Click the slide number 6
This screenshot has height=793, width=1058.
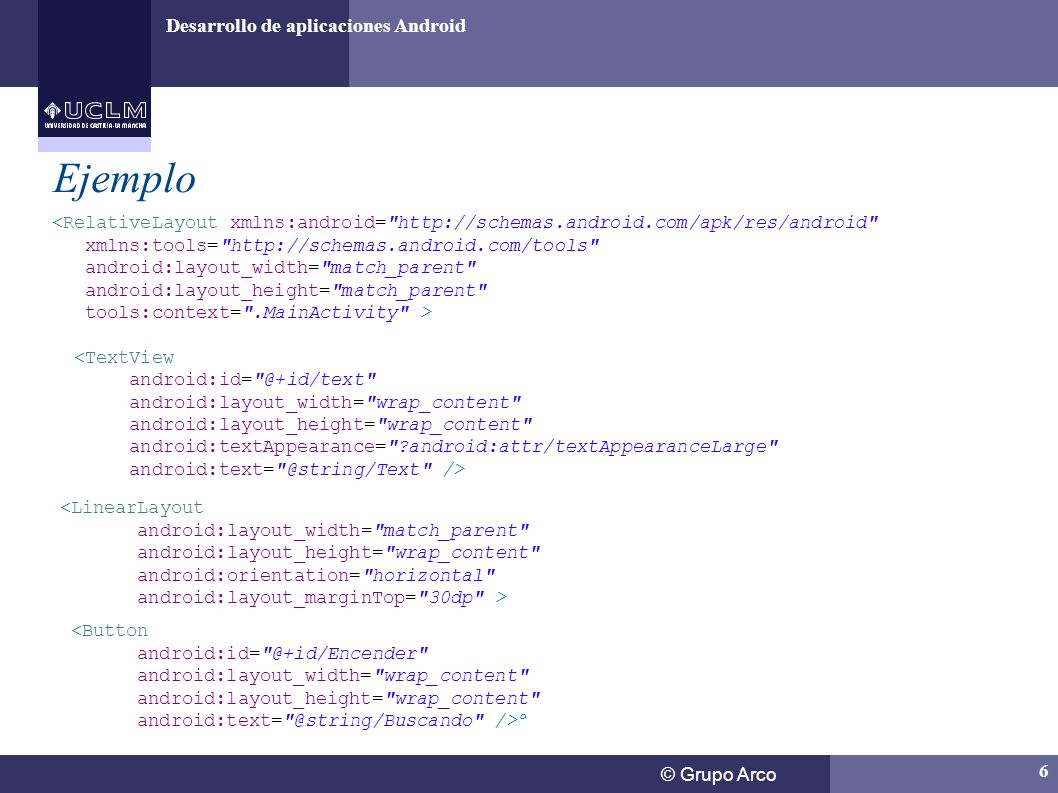[x=1043, y=771]
